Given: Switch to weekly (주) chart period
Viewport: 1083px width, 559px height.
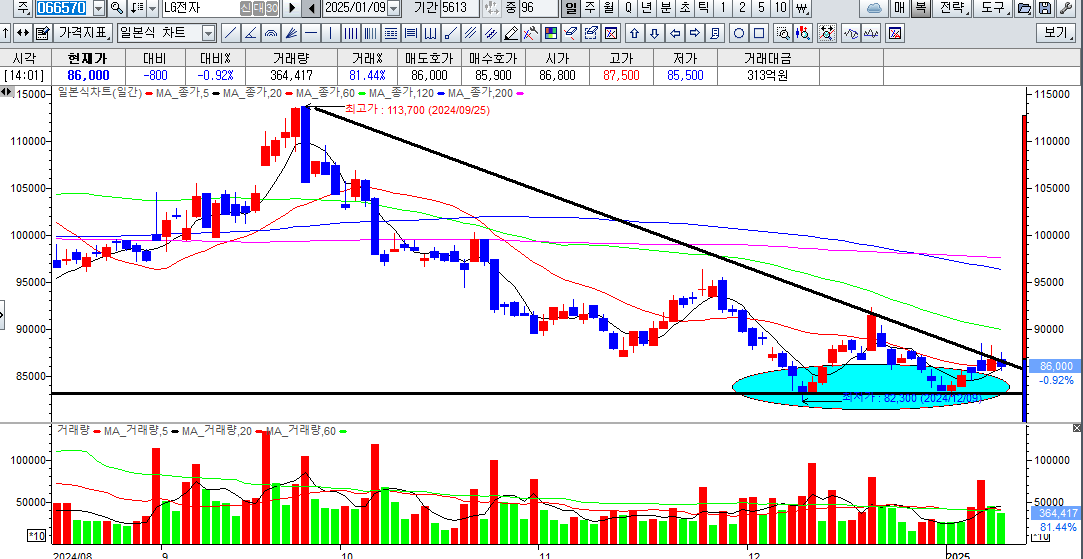Looking at the screenshot, I should pos(590,8).
